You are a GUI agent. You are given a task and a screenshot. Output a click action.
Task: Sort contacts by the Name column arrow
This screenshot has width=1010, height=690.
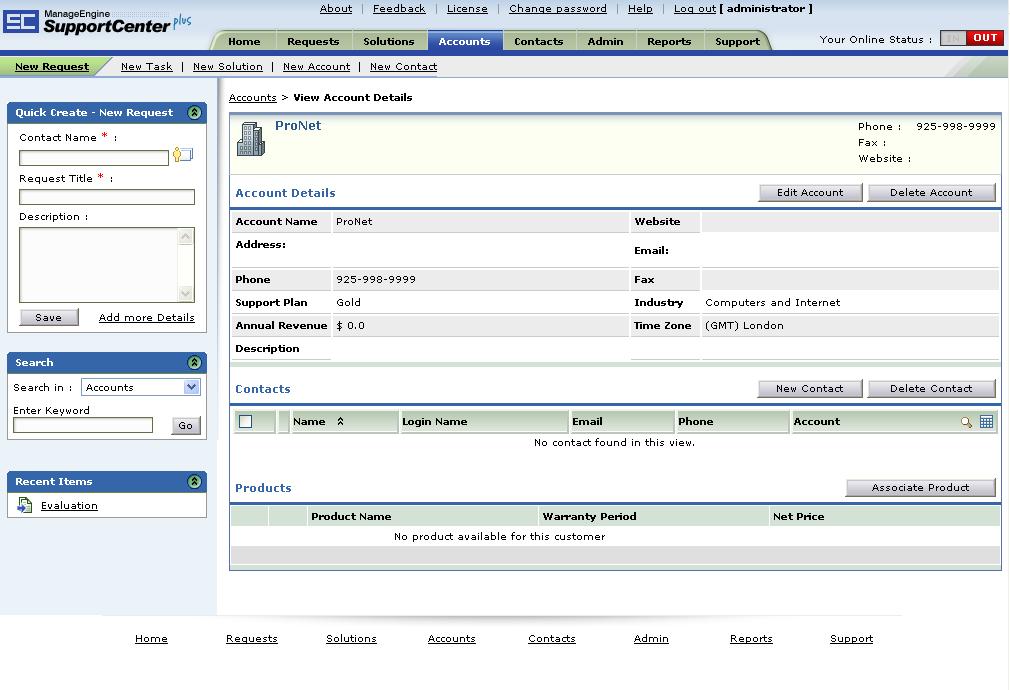click(x=340, y=422)
